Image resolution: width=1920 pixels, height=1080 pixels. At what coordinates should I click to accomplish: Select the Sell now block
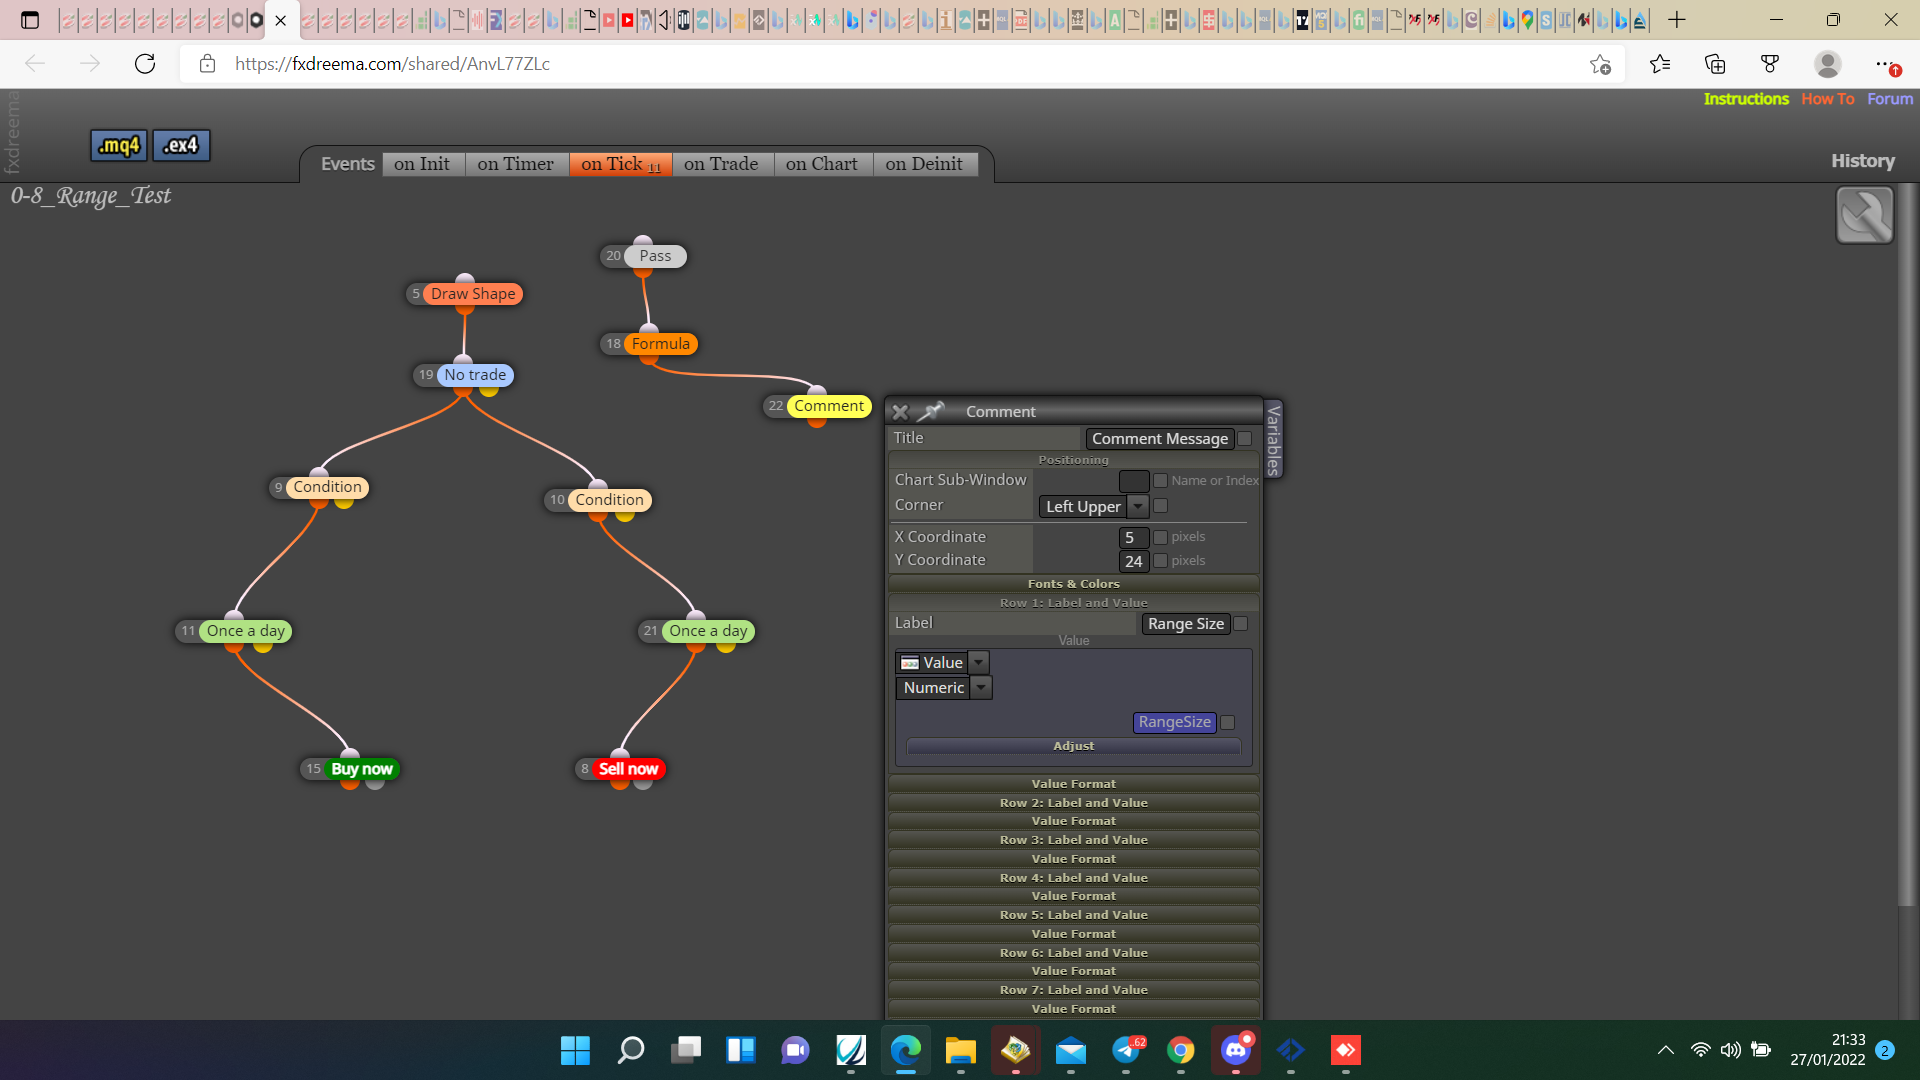[628, 769]
